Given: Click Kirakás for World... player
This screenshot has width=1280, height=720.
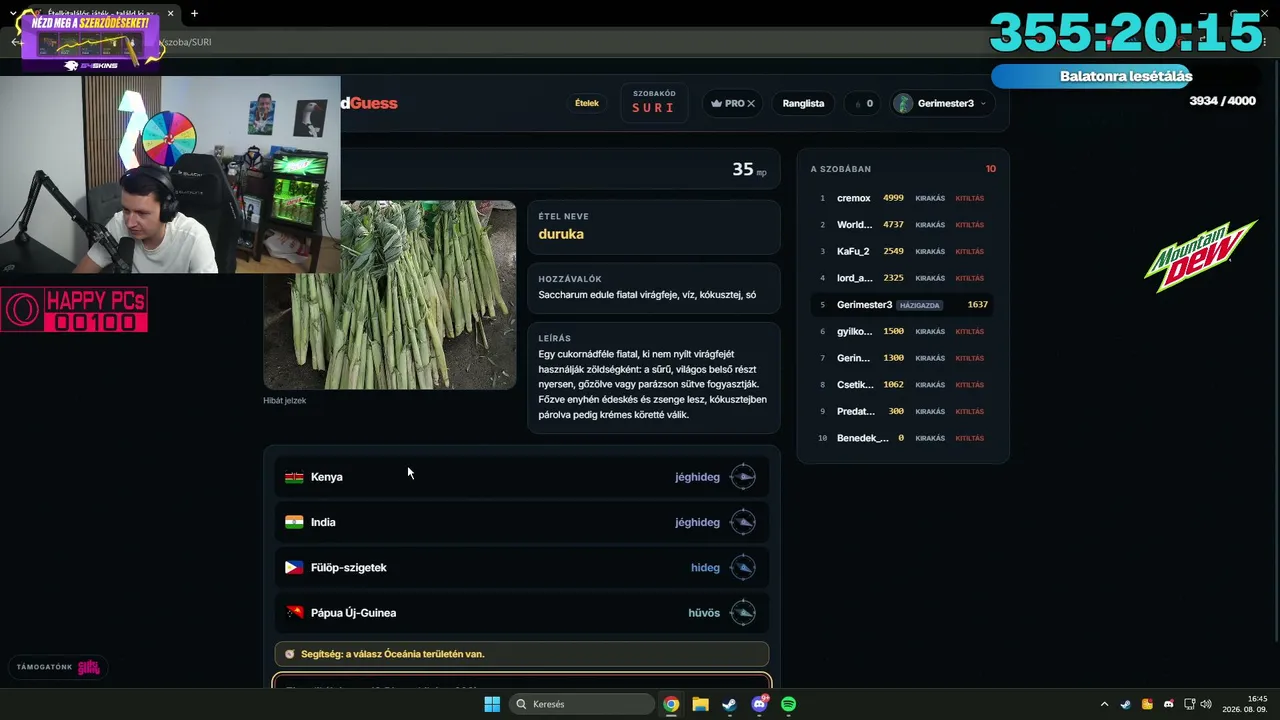Looking at the screenshot, I should coord(930,225).
